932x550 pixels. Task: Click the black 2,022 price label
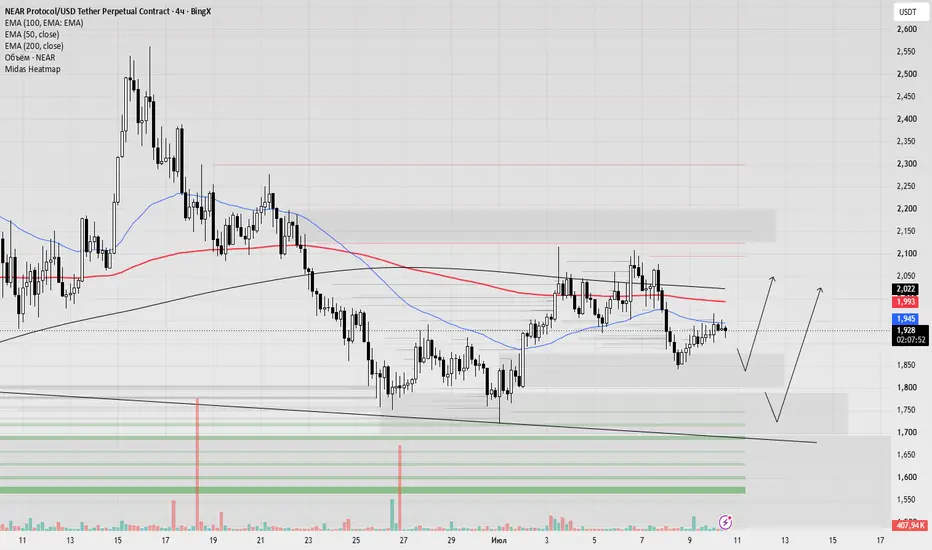point(906,289)
